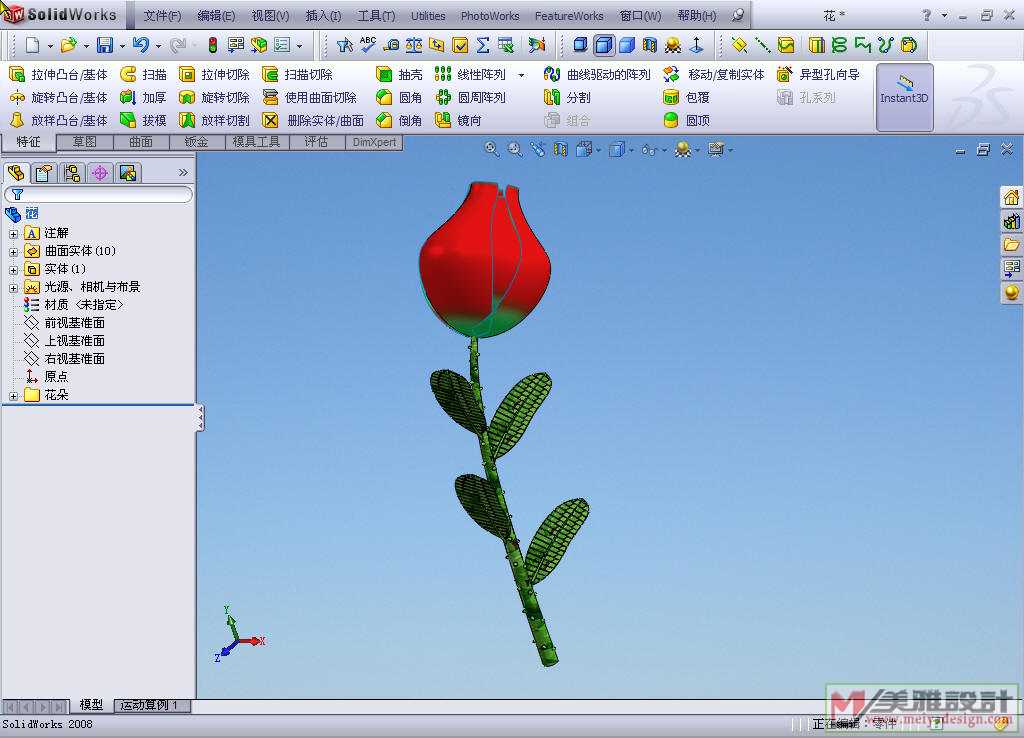Open the ConfigurationManager panel tab
1024x738 pixels.
point(72,173)
